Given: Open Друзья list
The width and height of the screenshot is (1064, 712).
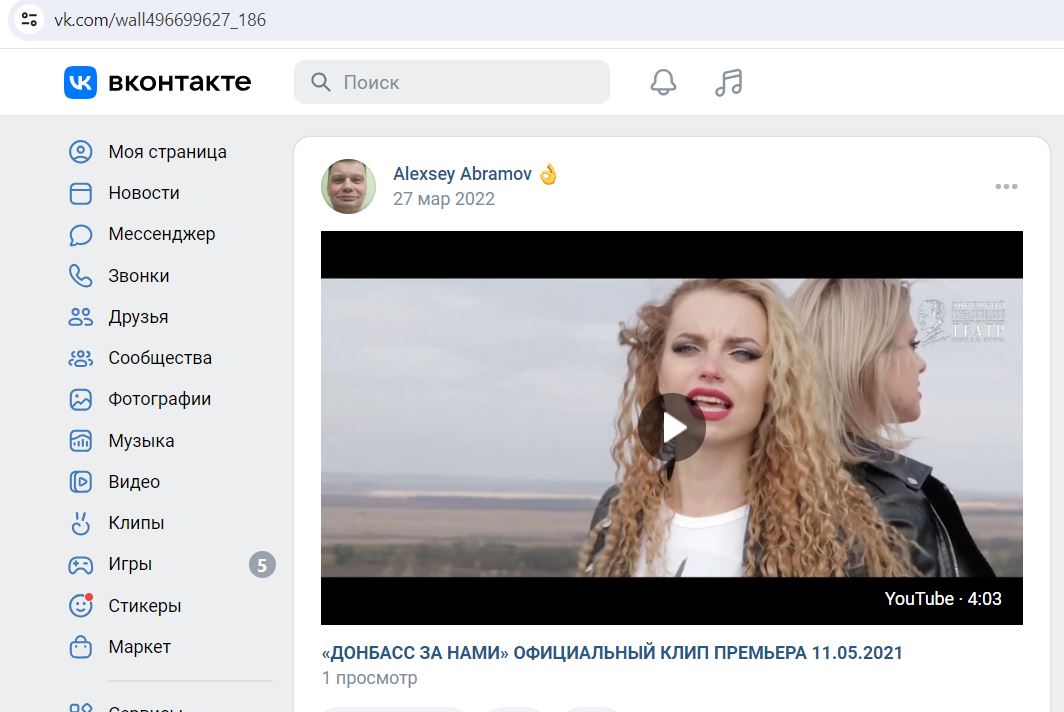Looking at the screenshot, I should coord(138,317).
